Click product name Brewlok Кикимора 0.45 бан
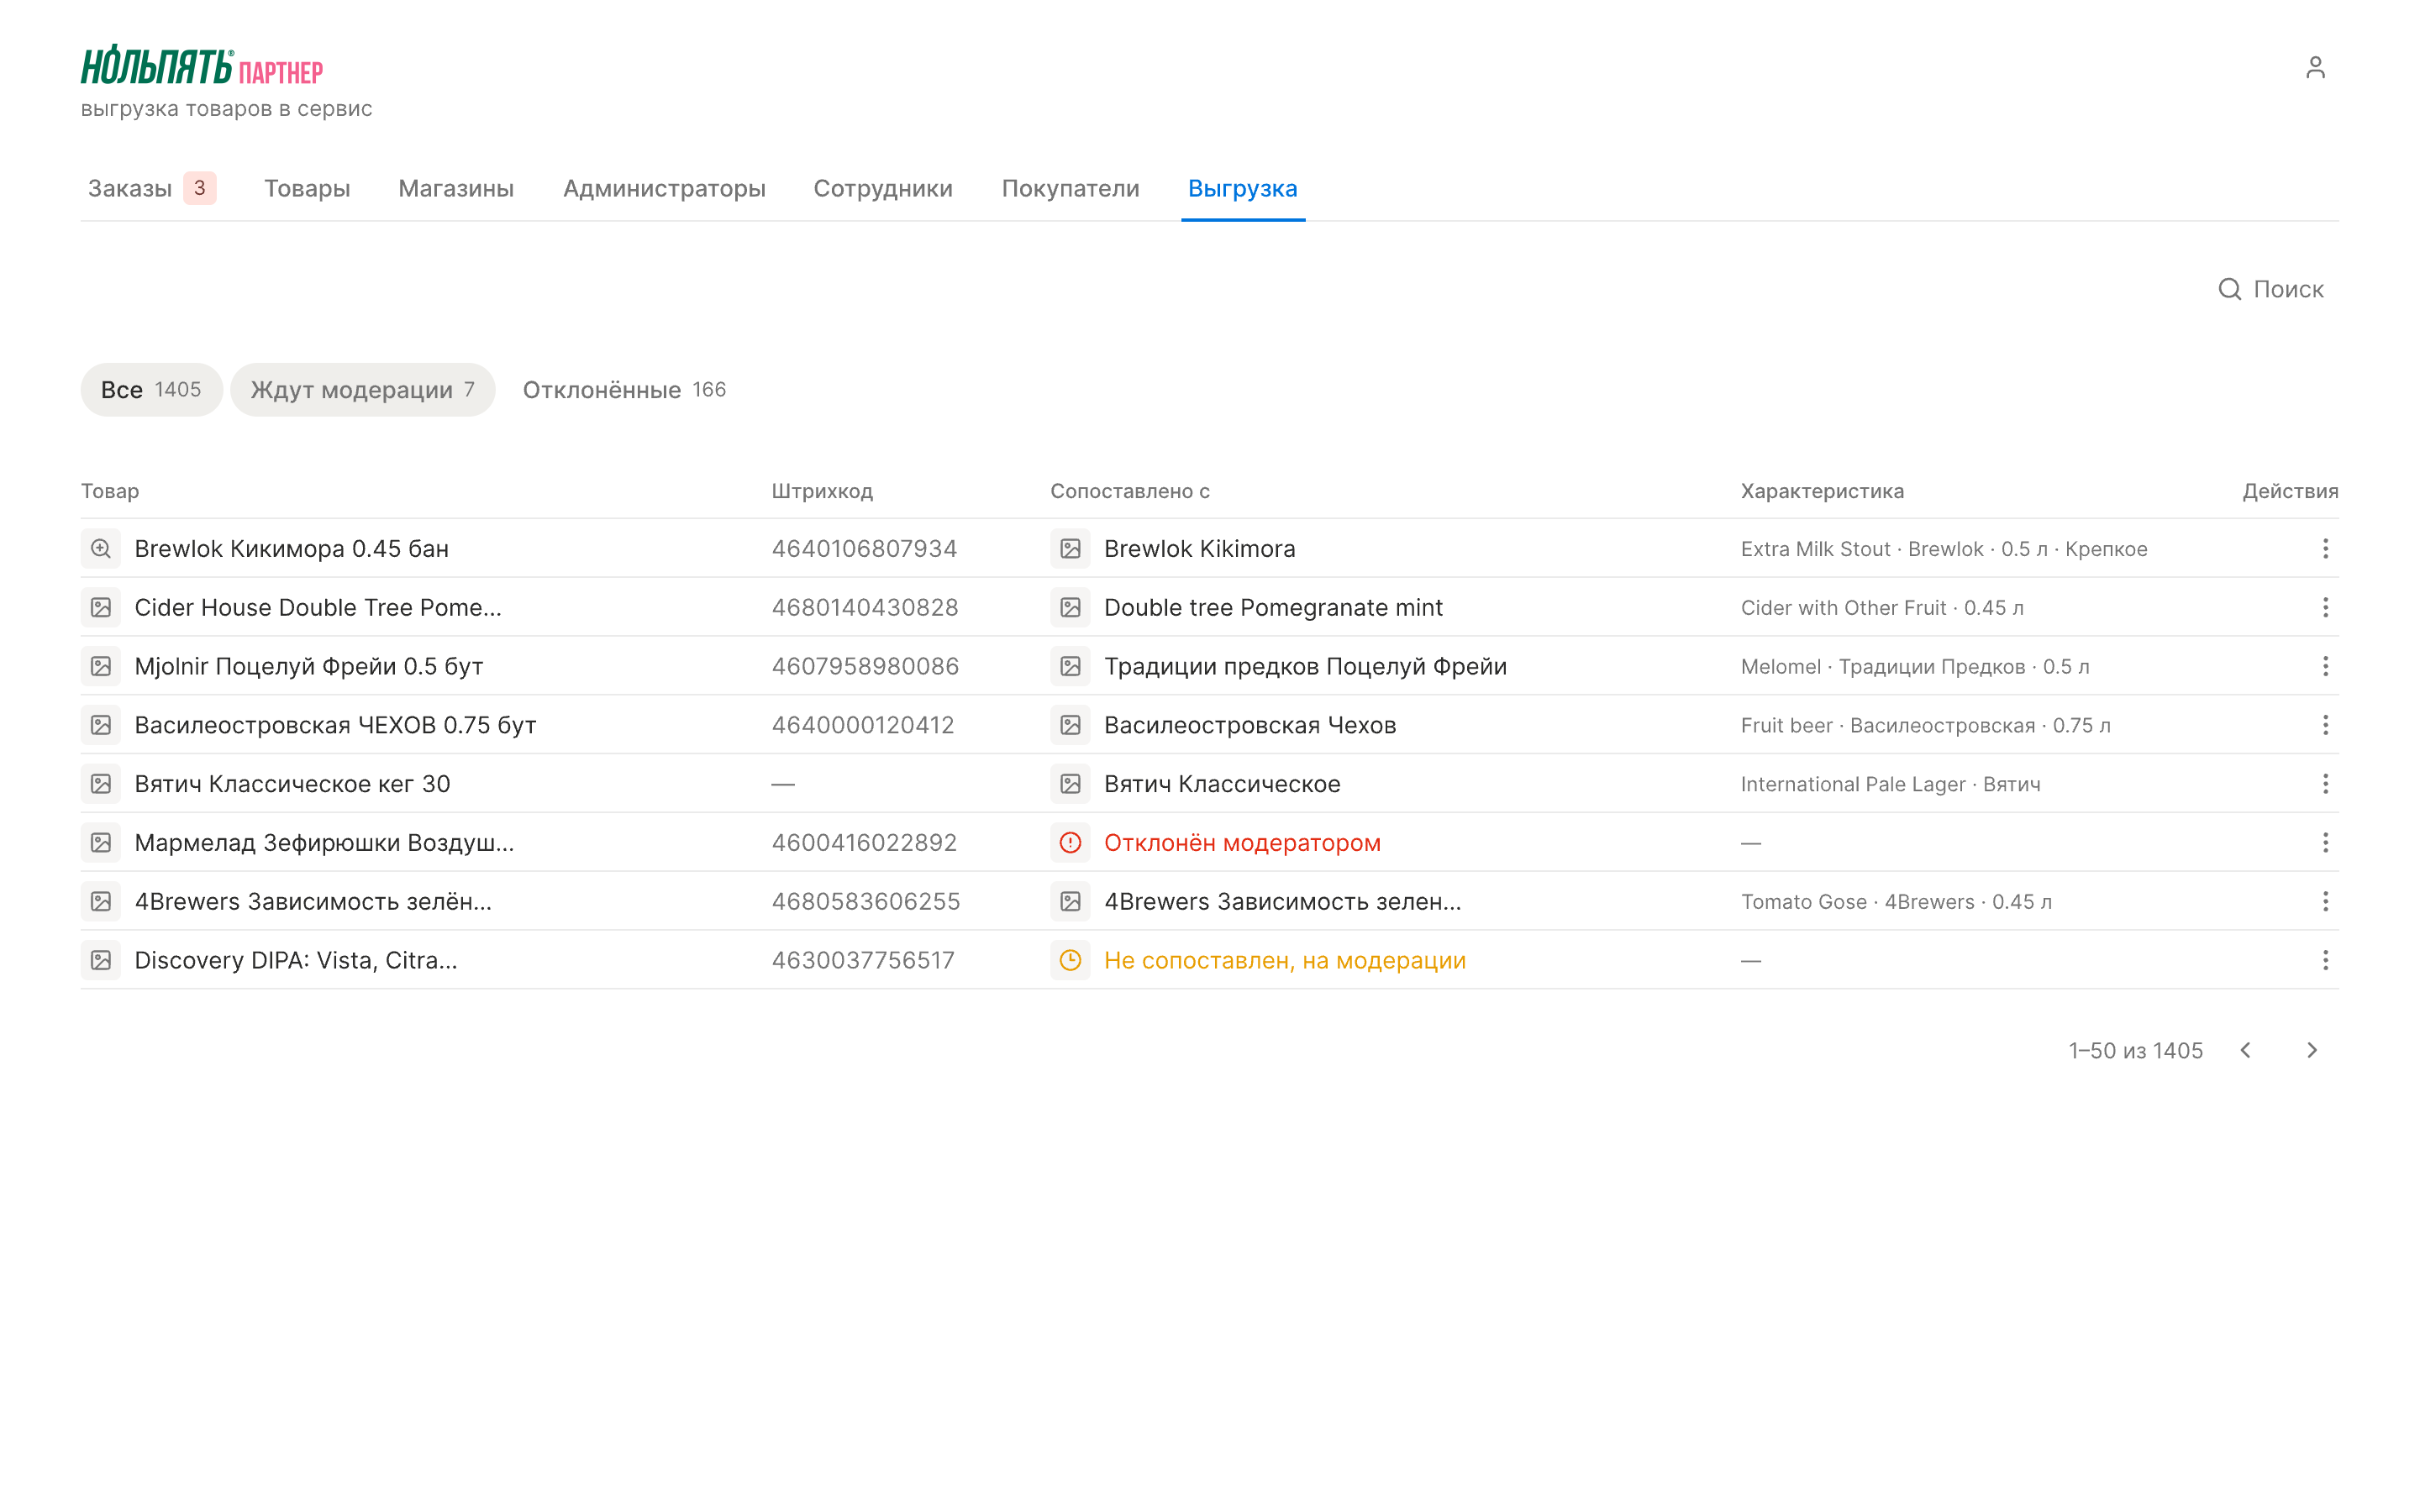This screenshot has height=1512, width=2420. pos(291,548)
